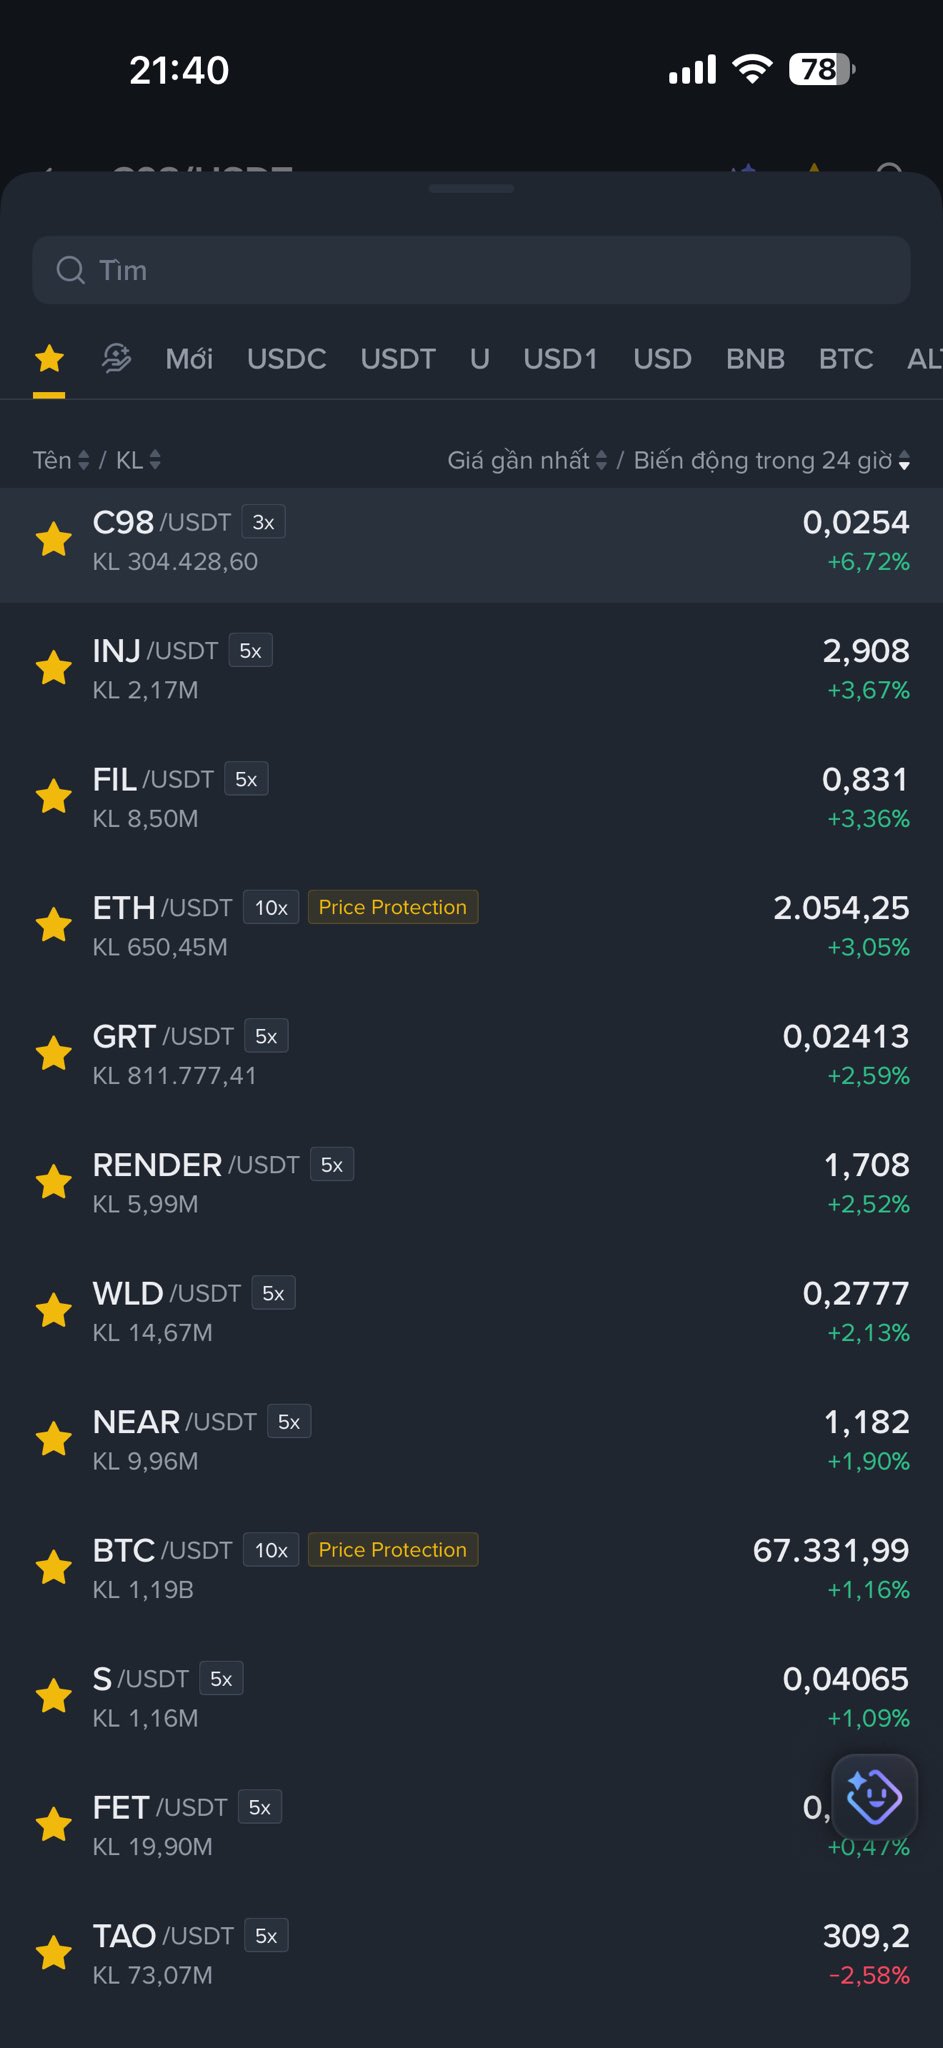
Task: Sort by KL volume column
Action: [x=138, y=460]
